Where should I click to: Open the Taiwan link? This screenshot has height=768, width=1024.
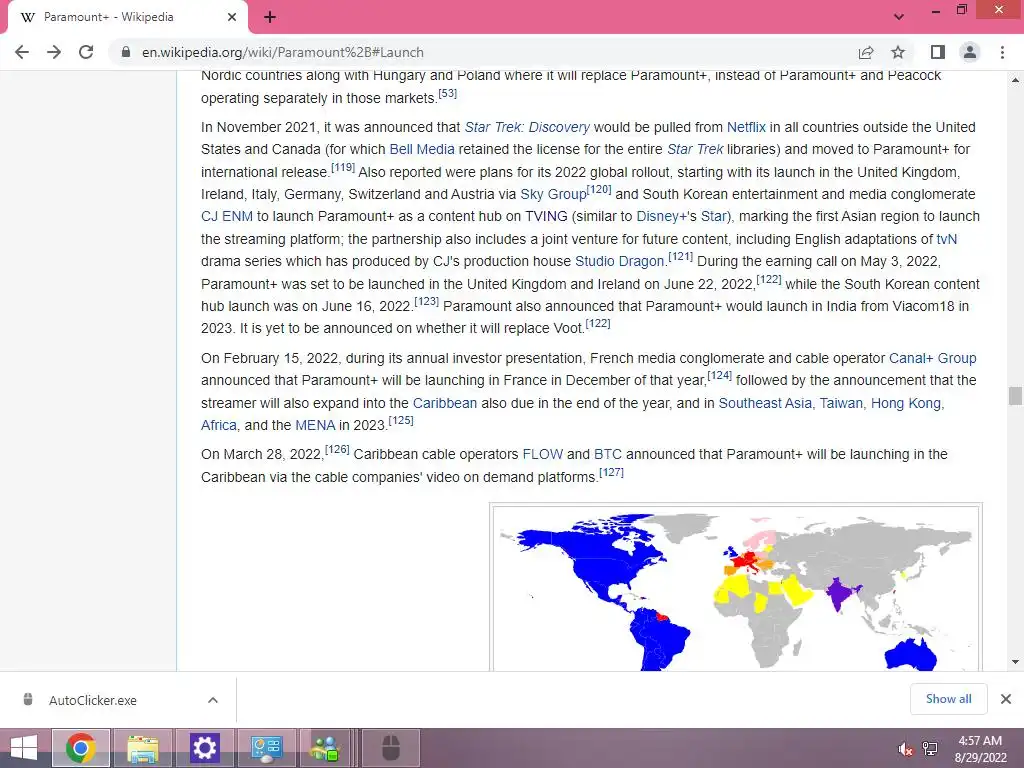[841, 404]
